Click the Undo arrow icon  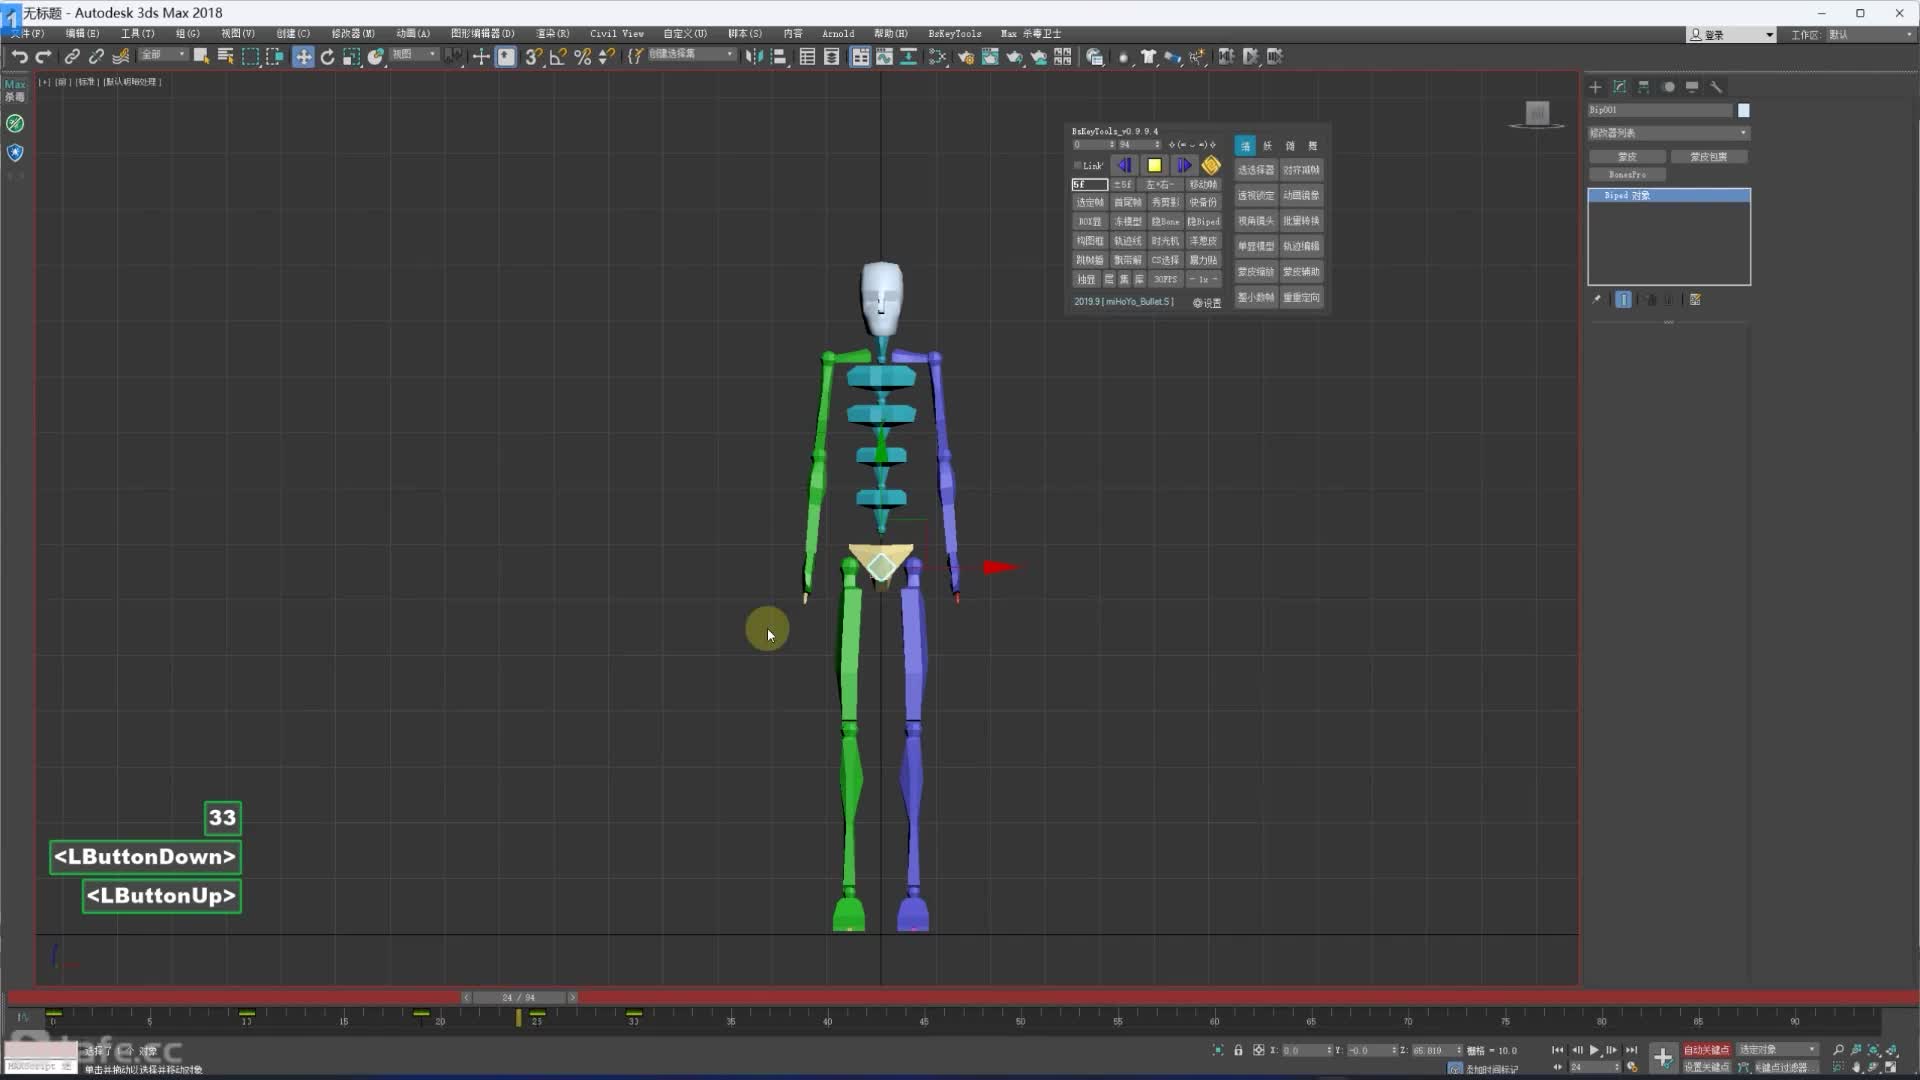19,57
